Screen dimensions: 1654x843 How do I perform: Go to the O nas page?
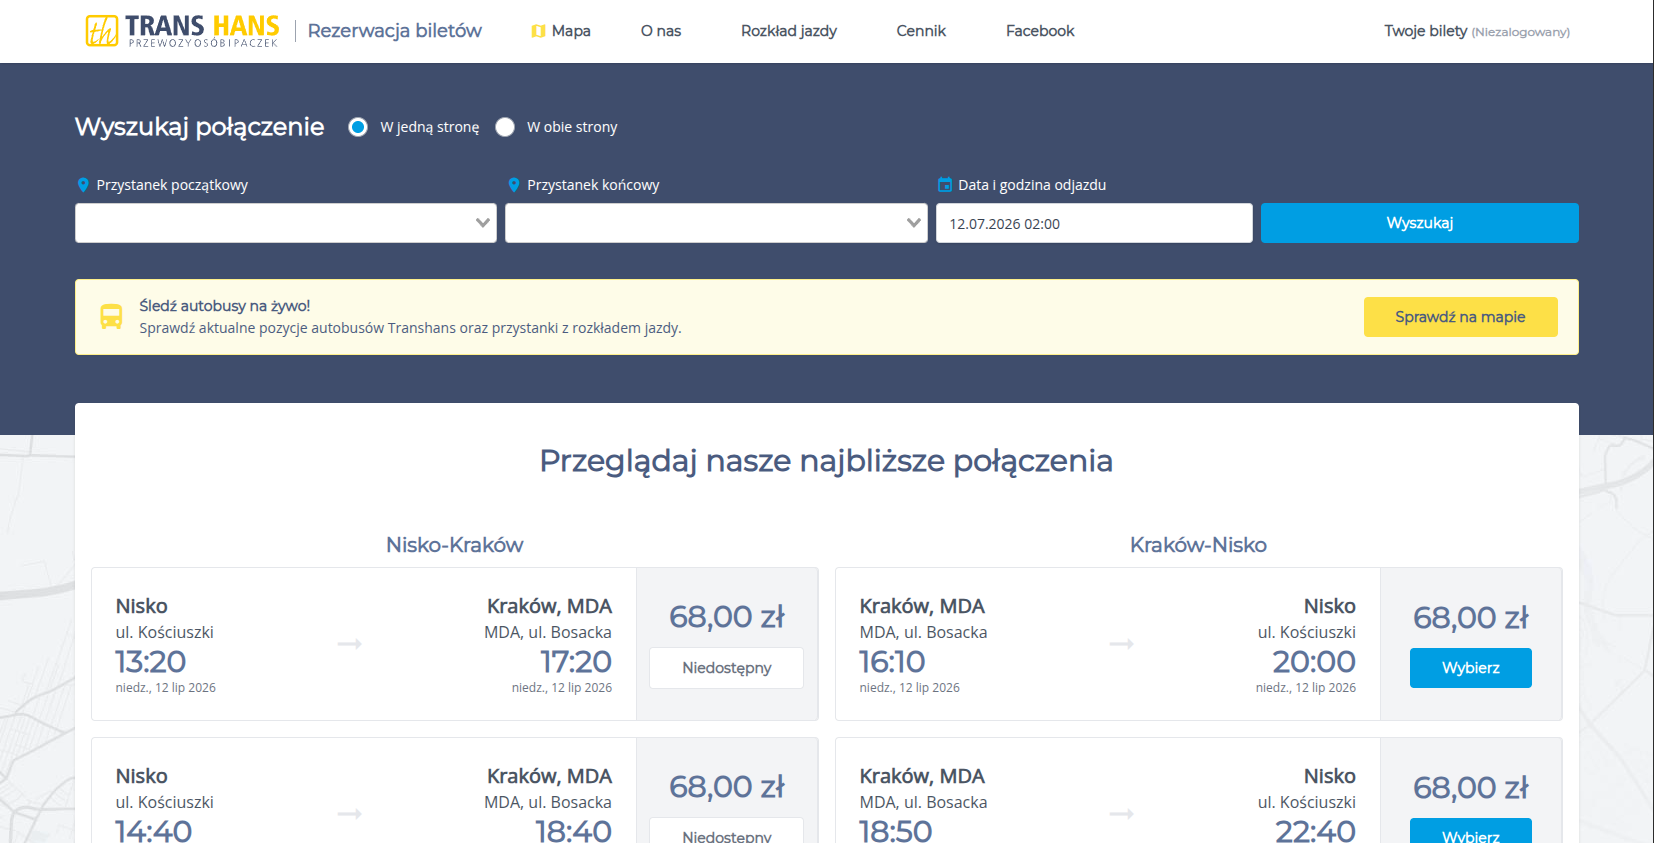(661, 31)
